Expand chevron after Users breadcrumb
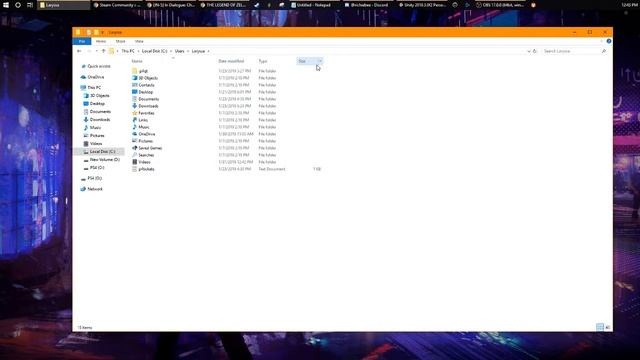Image resolution: width=640 pixels, height=360 pixels. click(x=188, y=51)
